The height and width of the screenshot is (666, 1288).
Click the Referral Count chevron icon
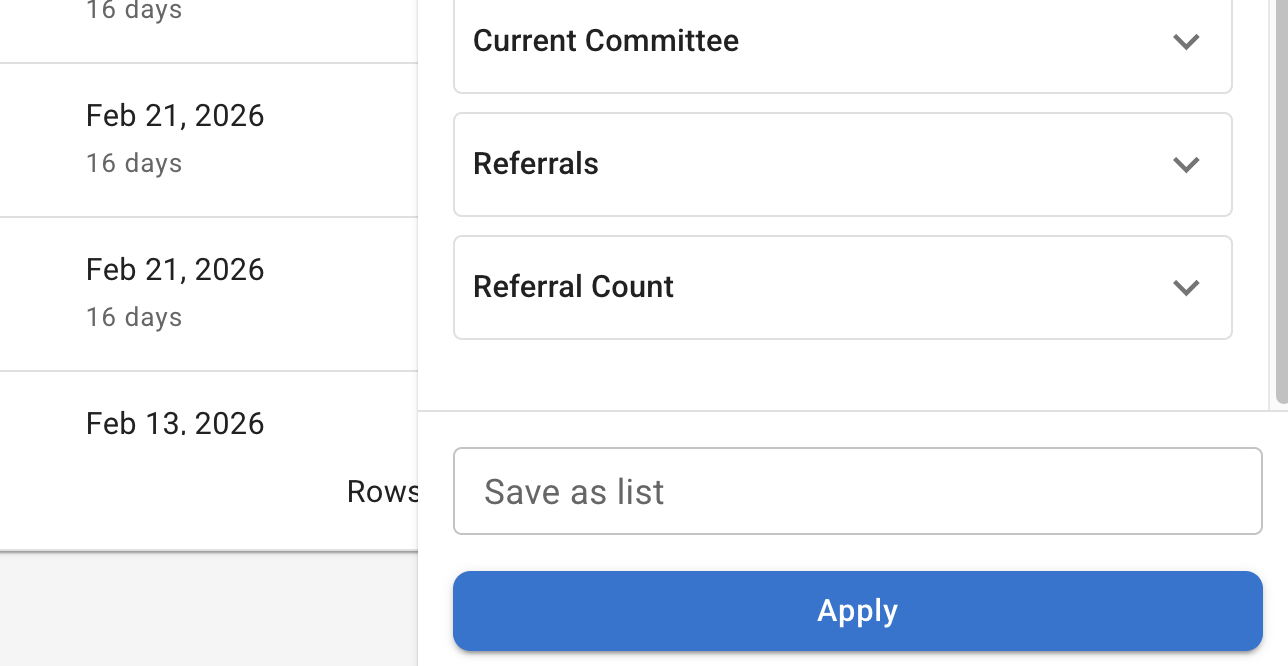point(1186,287)
